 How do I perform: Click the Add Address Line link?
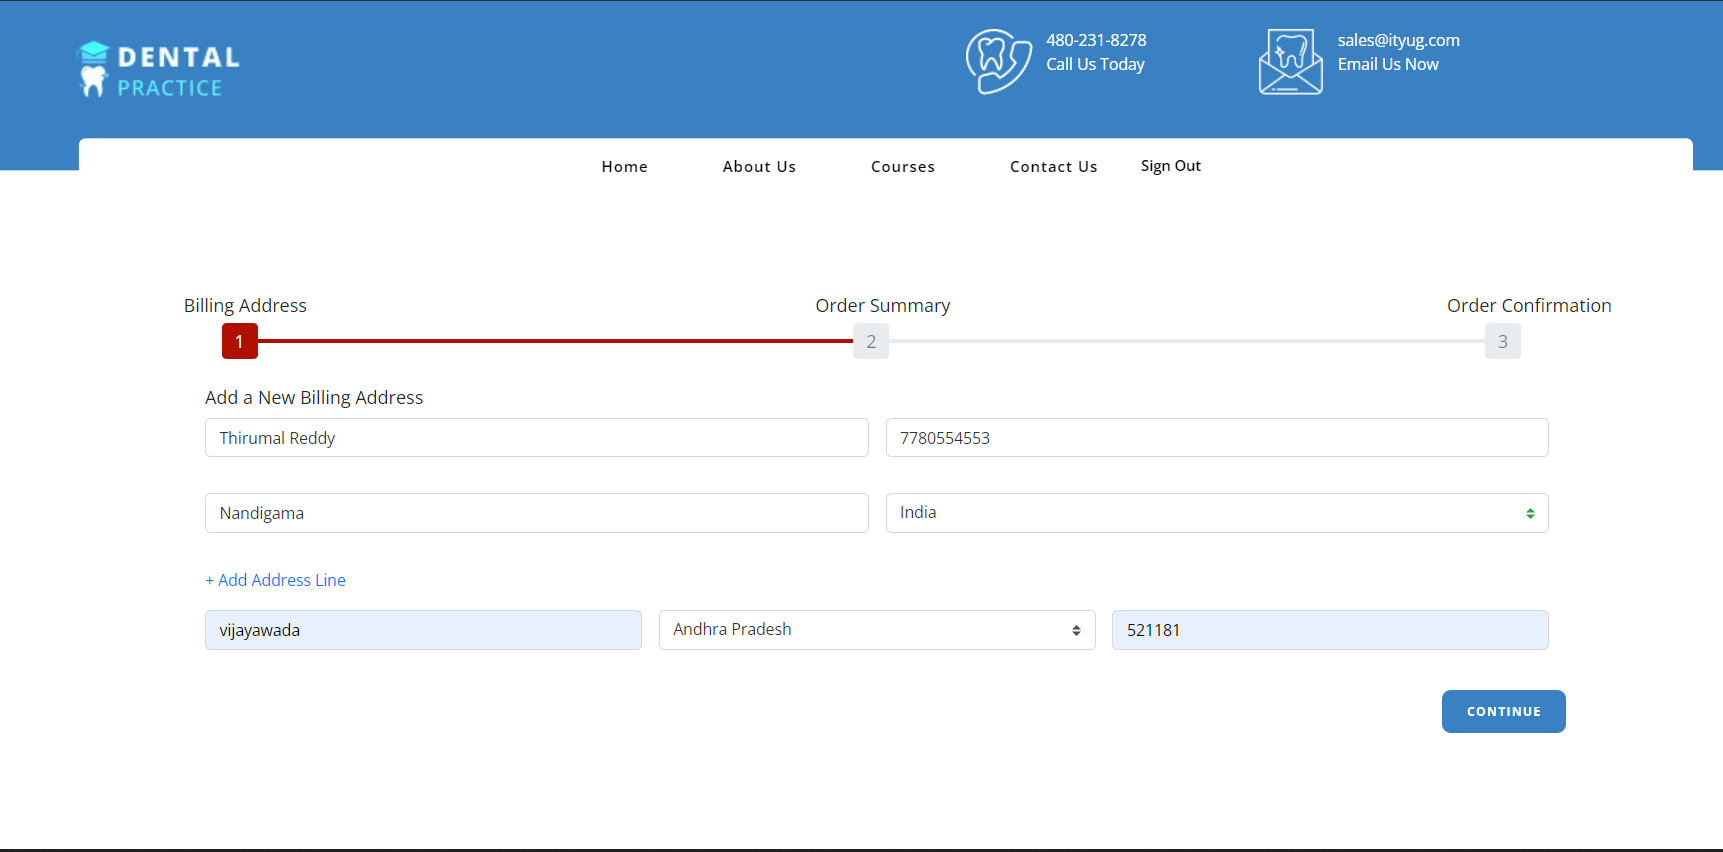[x=275, y=580]
